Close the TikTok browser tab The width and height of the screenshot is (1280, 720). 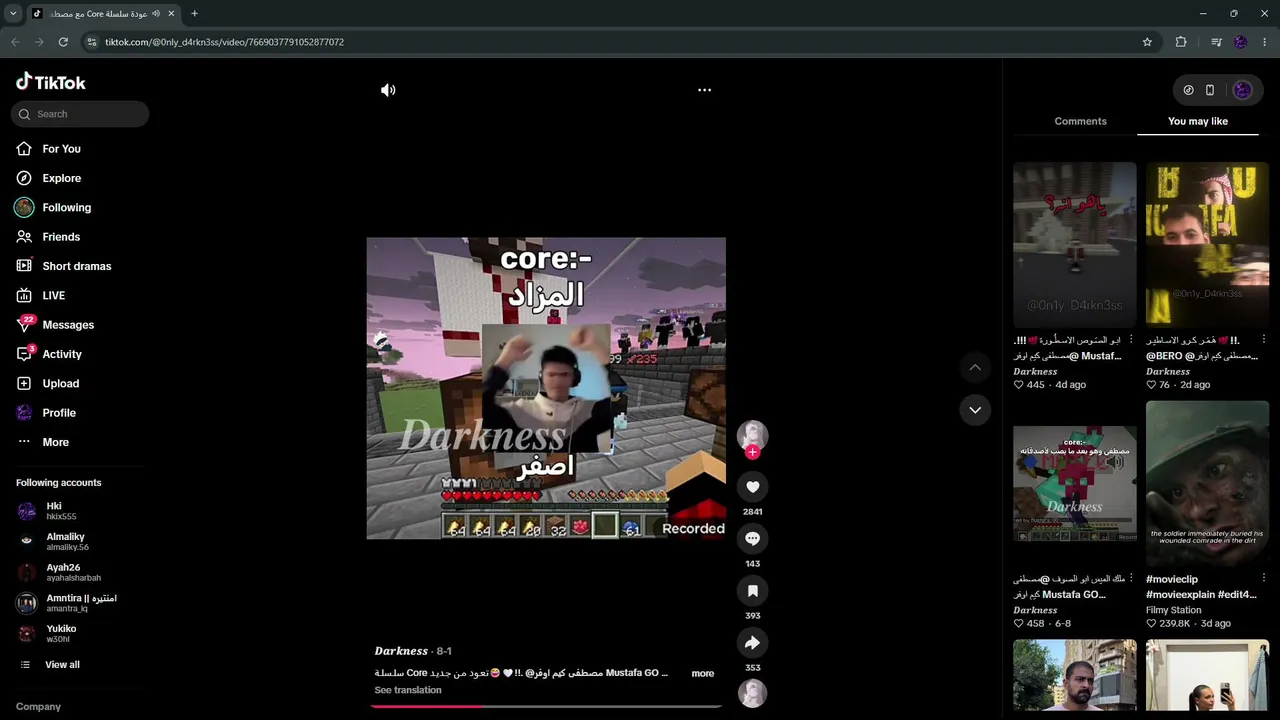click(171, 14)
